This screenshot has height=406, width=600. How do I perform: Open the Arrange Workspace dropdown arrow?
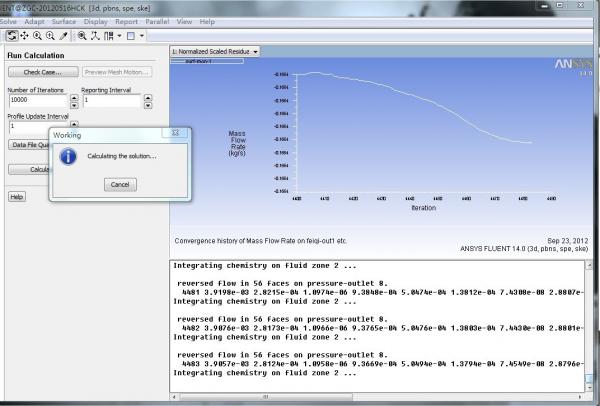(119, 36)
